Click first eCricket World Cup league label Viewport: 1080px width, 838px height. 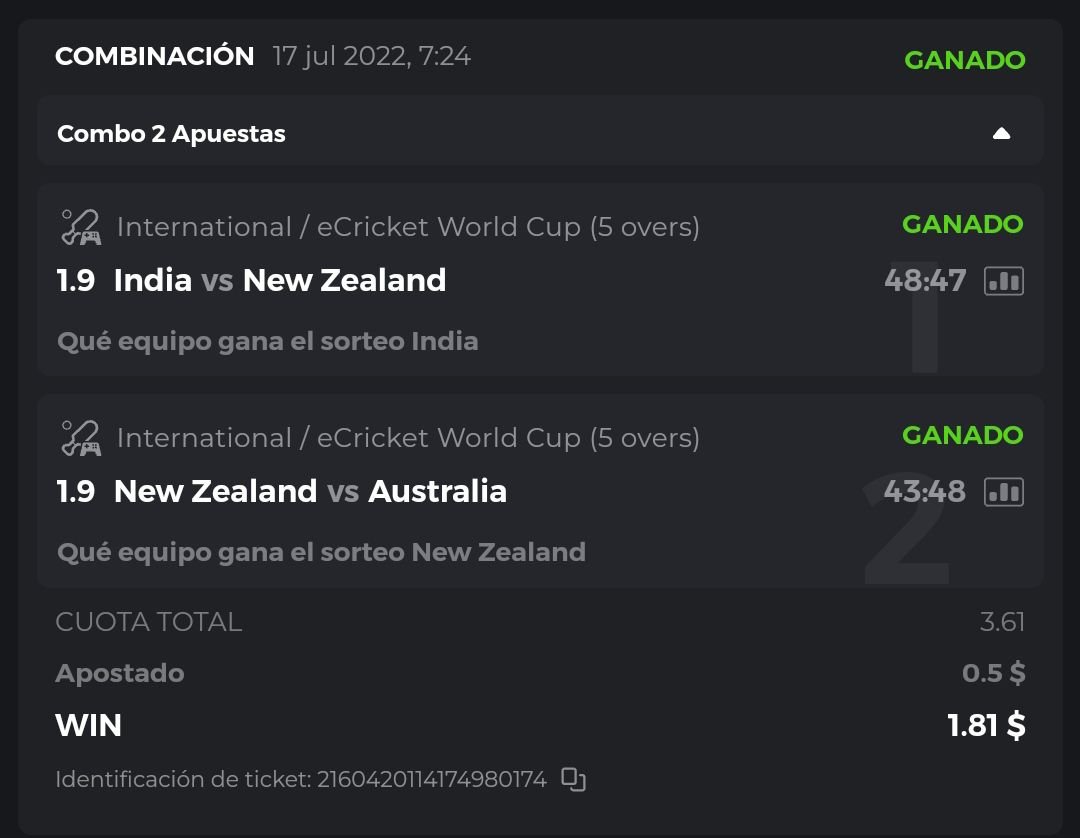coord(408,228)
